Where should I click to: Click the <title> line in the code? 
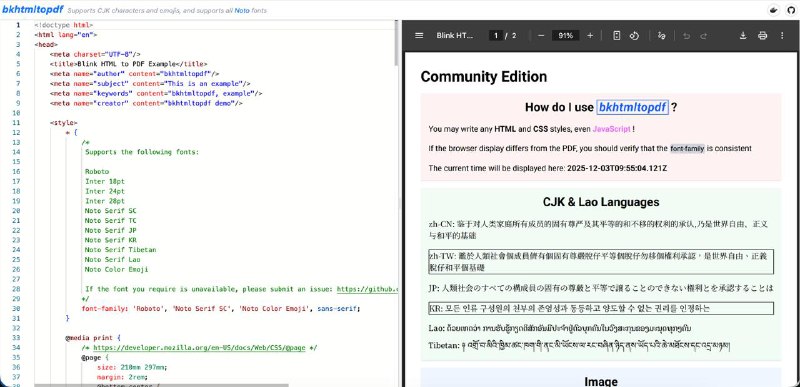129,64
